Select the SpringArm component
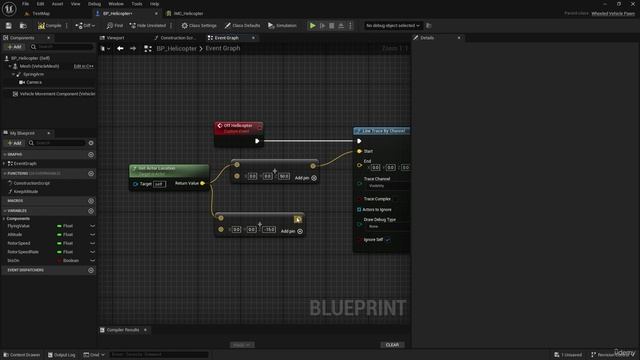The image size is (640, 360). pos(33,74)
